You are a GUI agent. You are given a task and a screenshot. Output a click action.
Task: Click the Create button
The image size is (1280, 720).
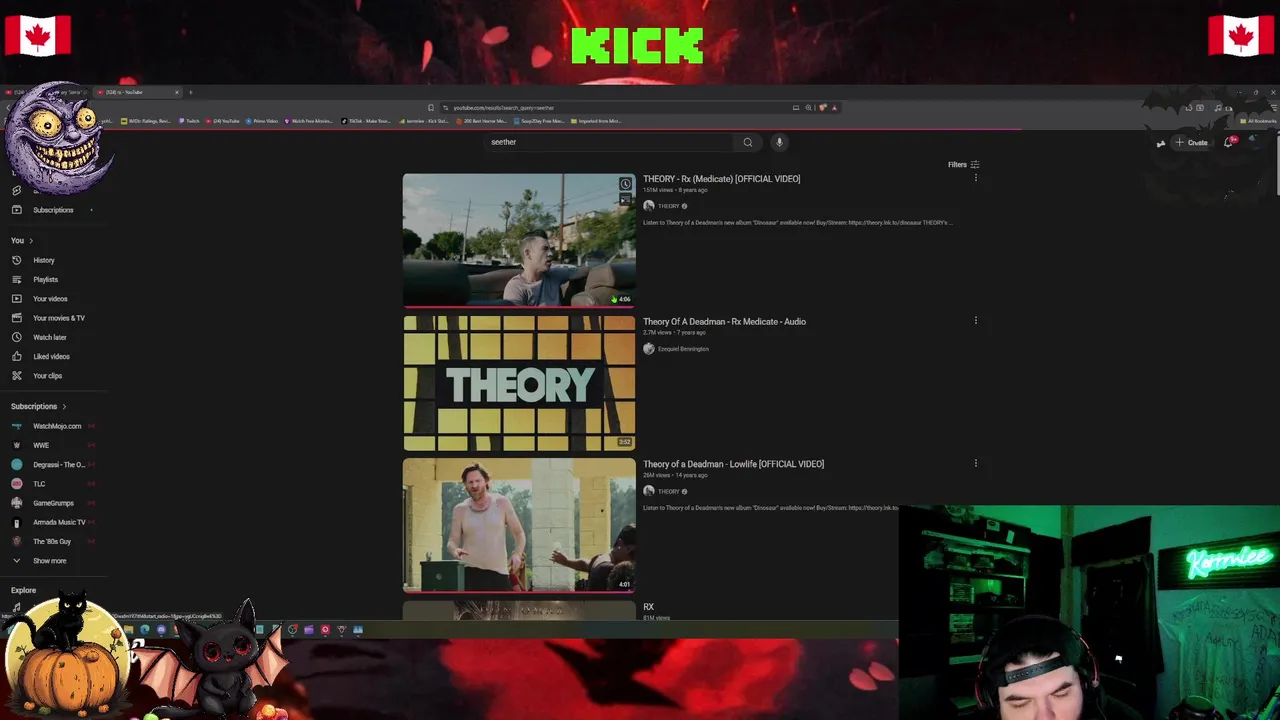coord(1192,142)
